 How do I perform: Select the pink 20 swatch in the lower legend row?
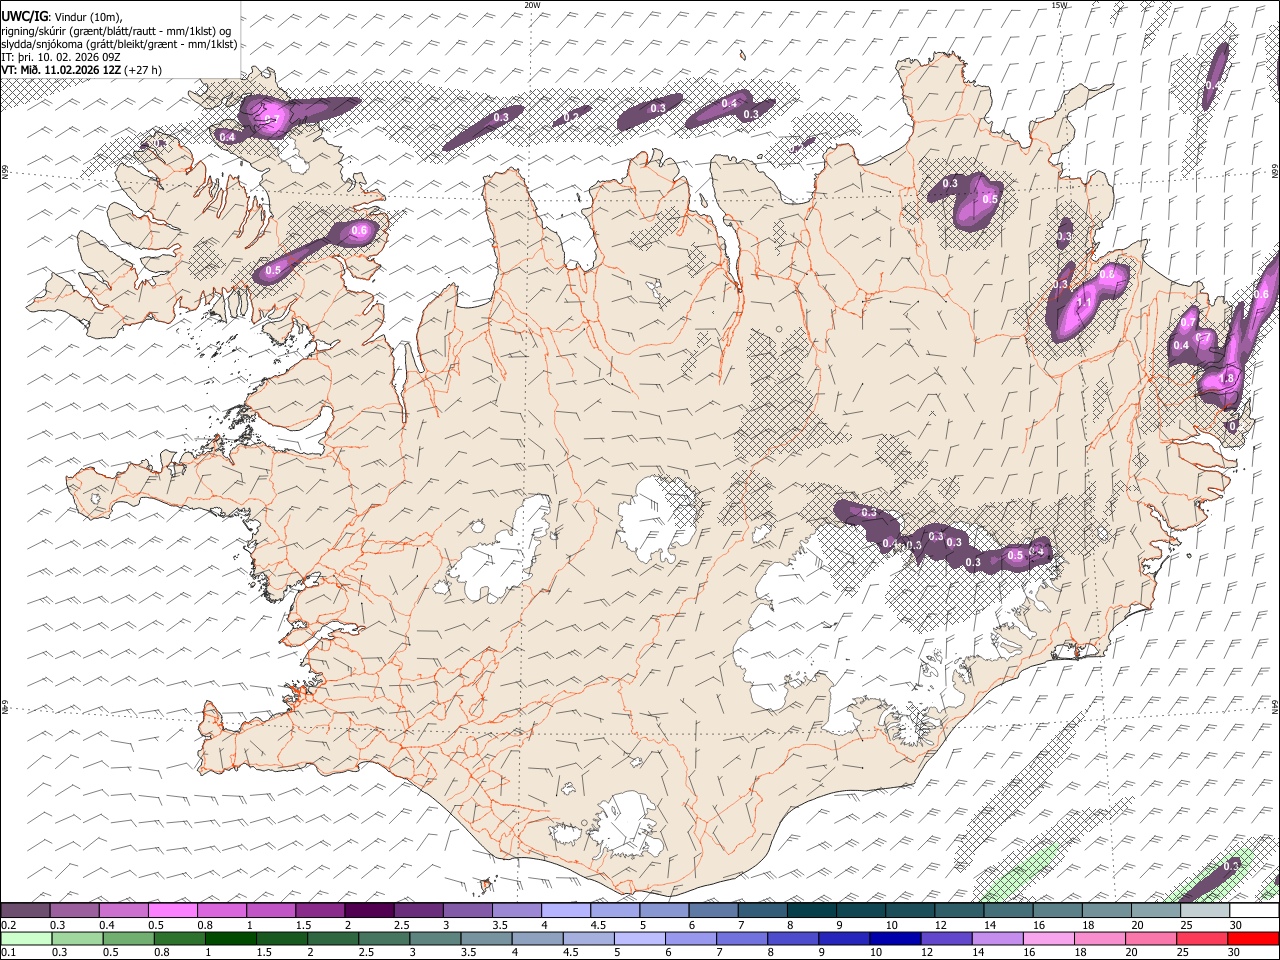pos(1151,938)
